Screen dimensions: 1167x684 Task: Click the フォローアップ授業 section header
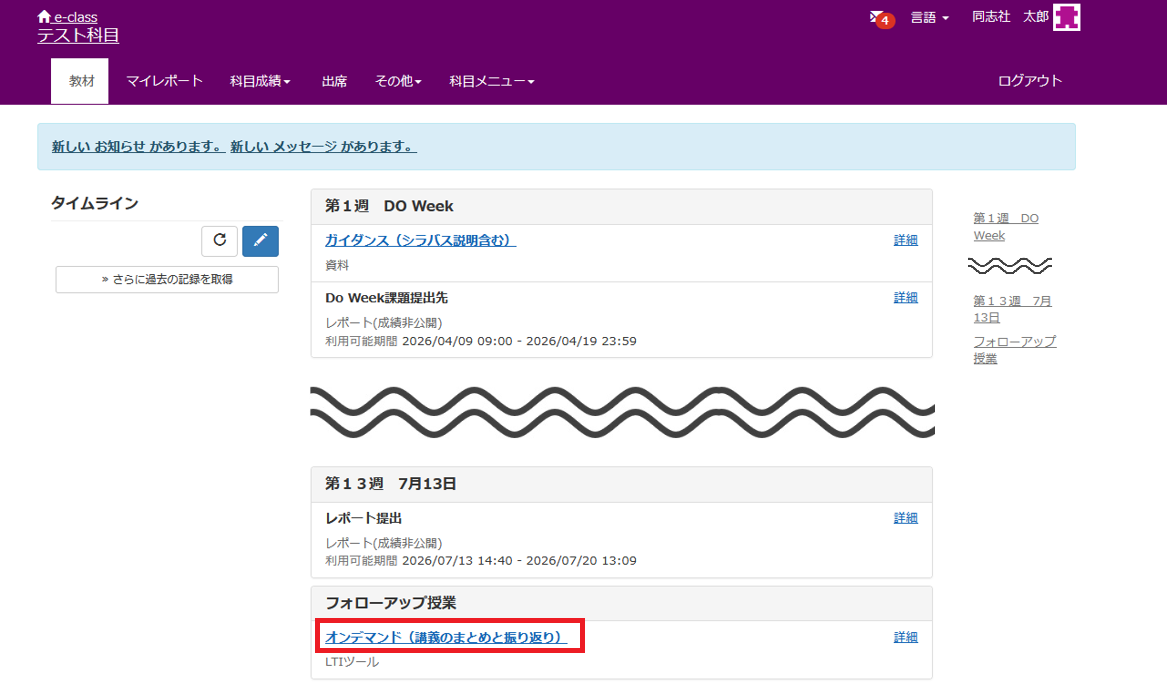pyautogui.click(x=391, y=603)
